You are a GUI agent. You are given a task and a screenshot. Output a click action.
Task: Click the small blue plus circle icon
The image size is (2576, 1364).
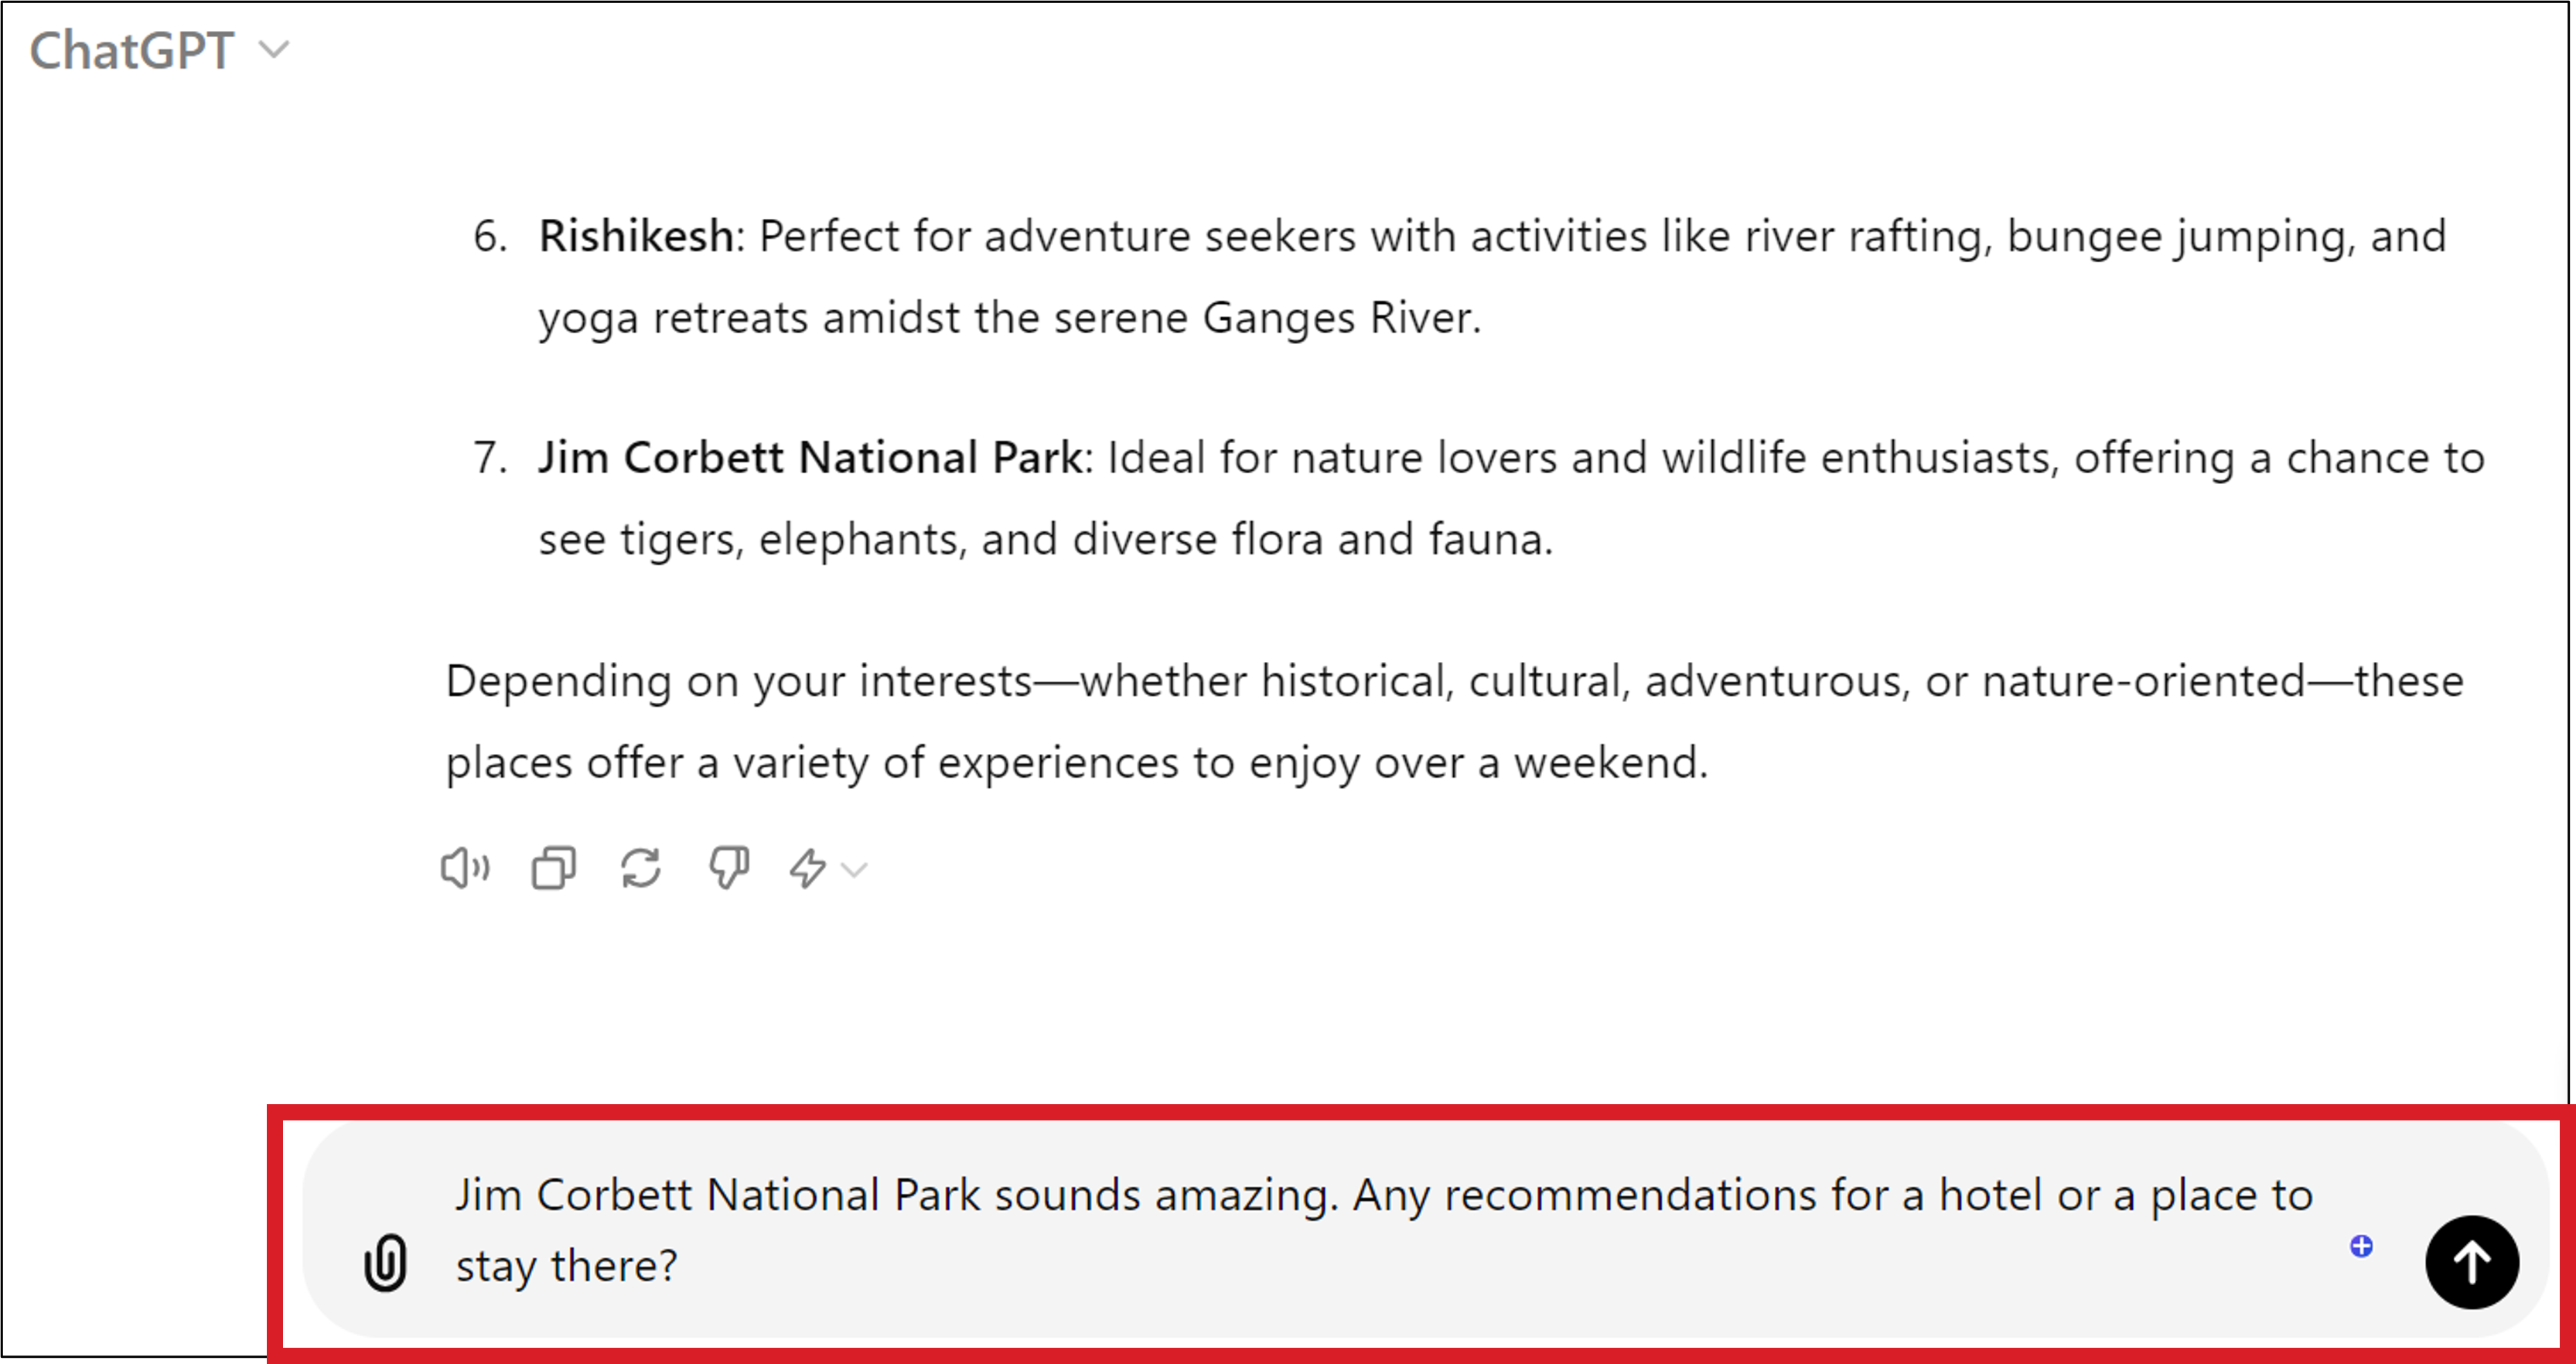pyautogui.click(x=2361, y=1246)
